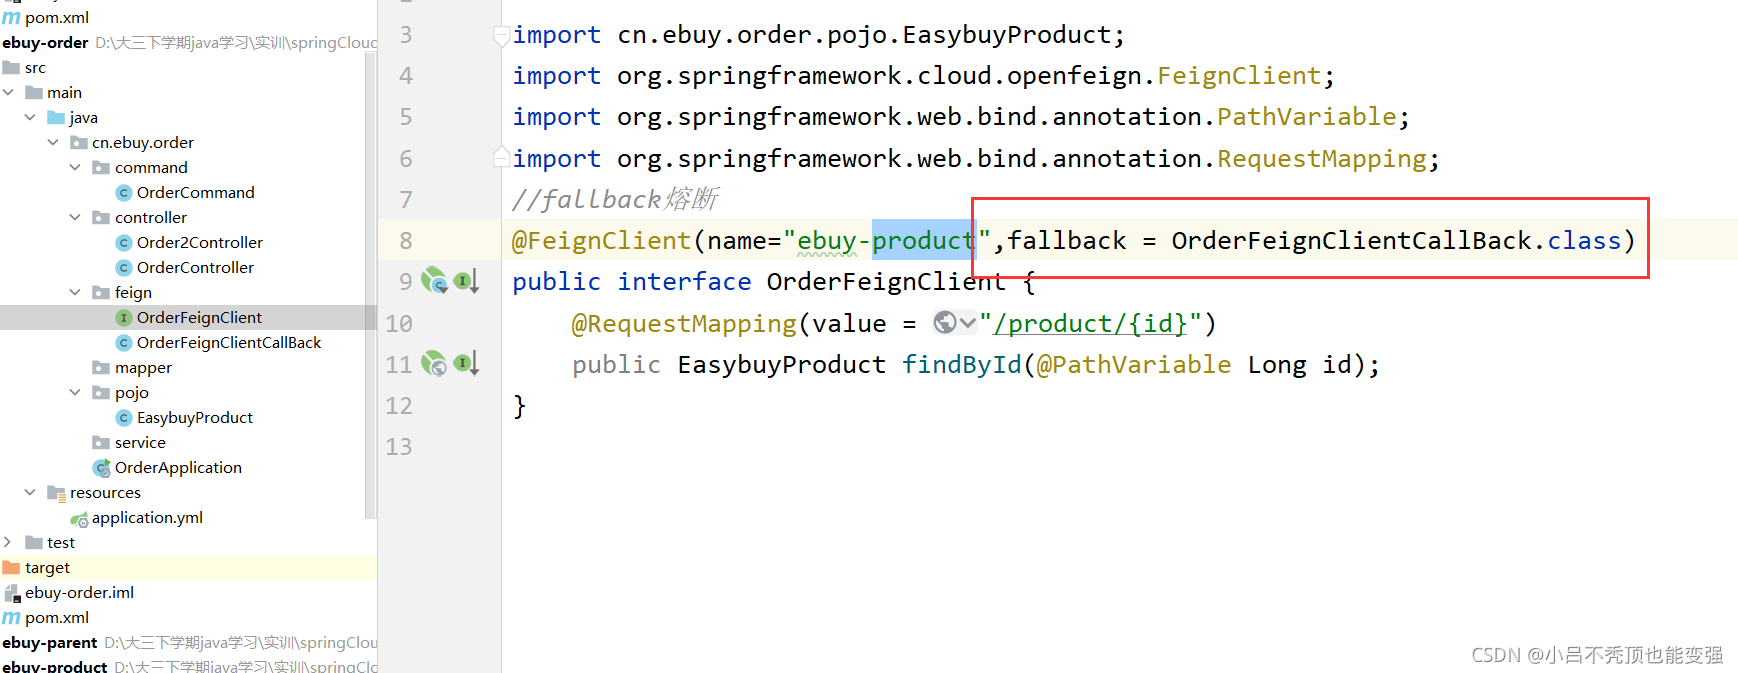Select the service package

coord(140,442)
